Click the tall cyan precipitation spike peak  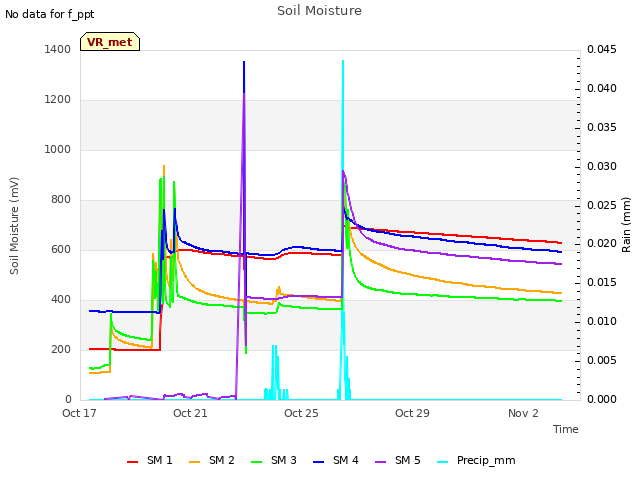pos(343,62)
